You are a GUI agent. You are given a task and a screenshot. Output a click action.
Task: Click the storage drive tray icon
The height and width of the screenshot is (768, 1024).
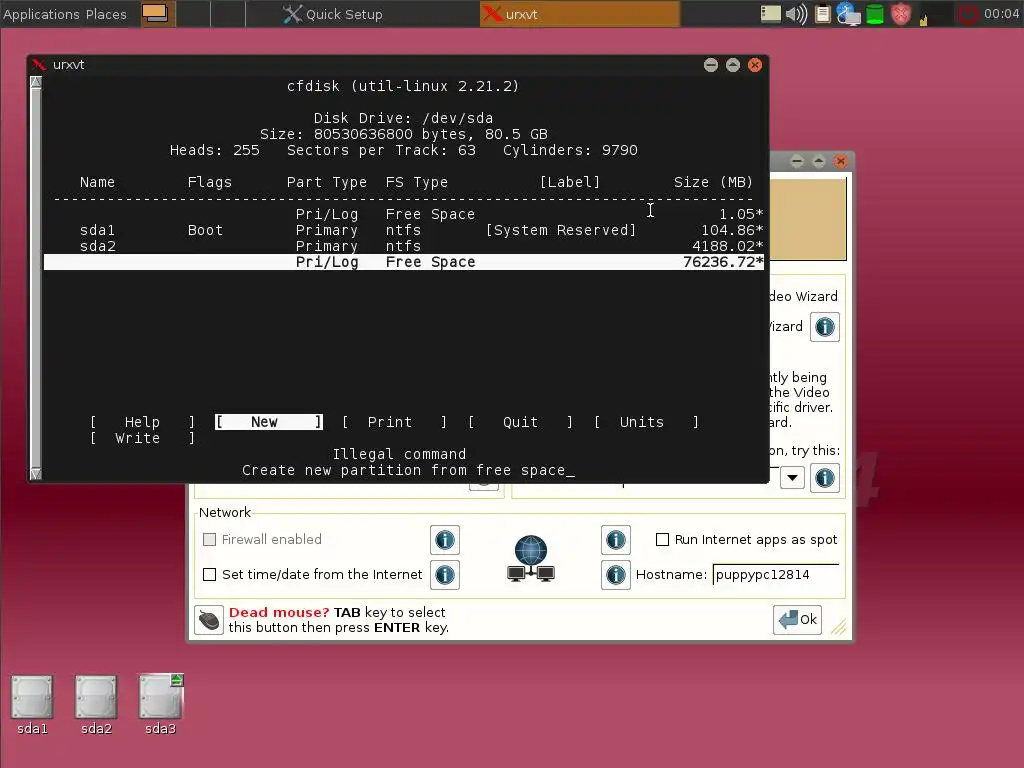(771, 13)
